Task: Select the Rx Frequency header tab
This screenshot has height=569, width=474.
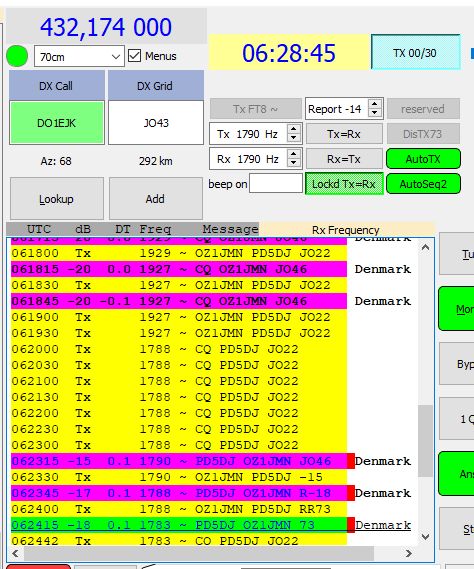Action: [346, 230]
